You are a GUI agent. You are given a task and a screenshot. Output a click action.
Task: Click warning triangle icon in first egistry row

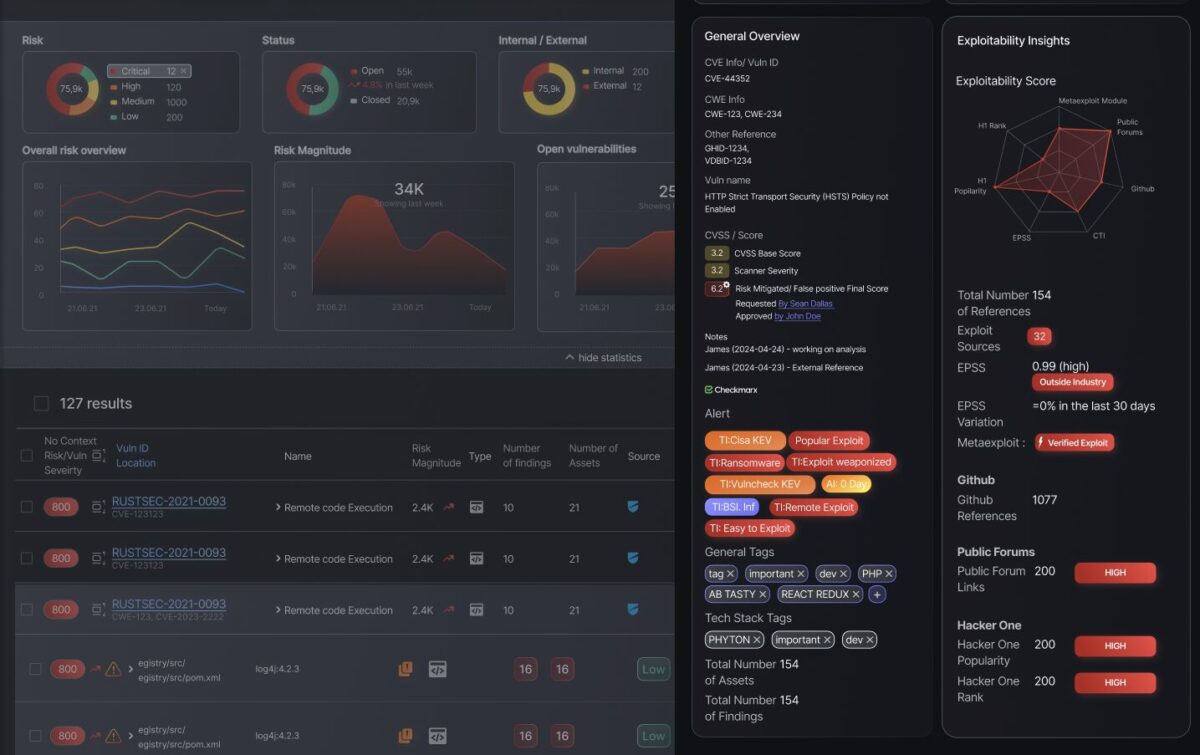coord(113,669)
